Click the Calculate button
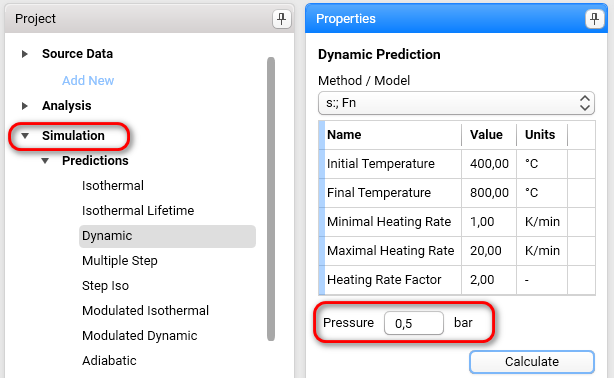 coord(532,362)
